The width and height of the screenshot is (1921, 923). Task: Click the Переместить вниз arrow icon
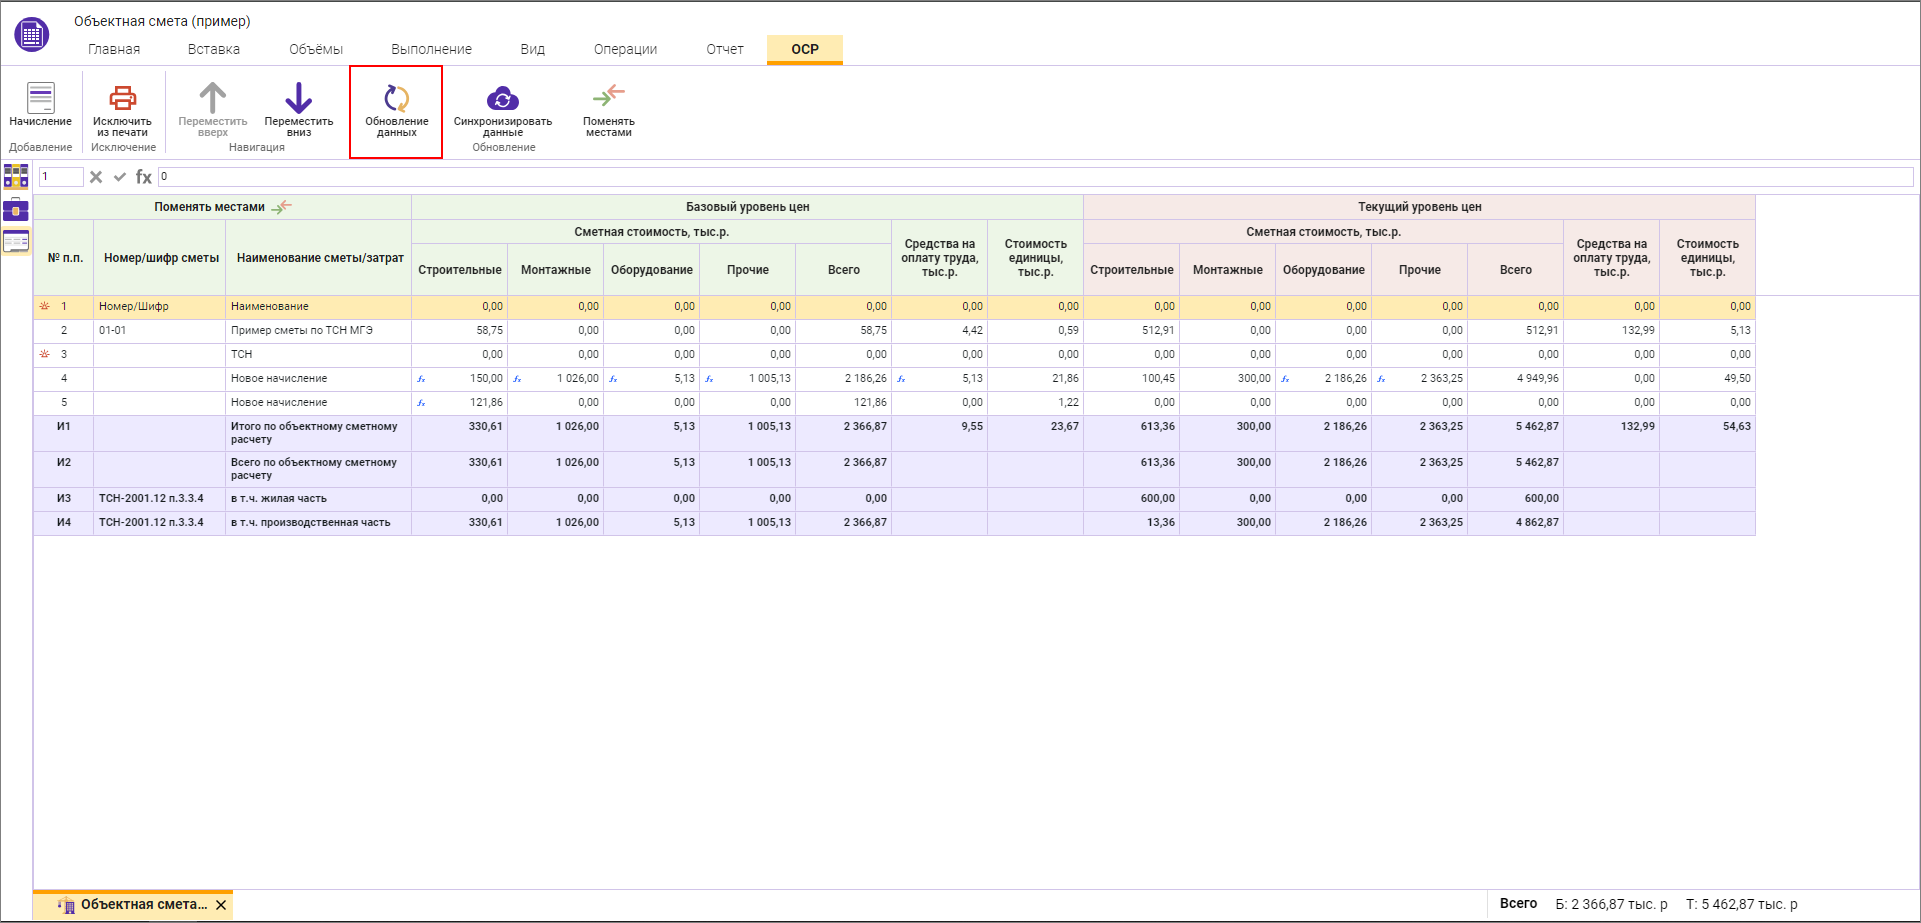click(298, 98)
